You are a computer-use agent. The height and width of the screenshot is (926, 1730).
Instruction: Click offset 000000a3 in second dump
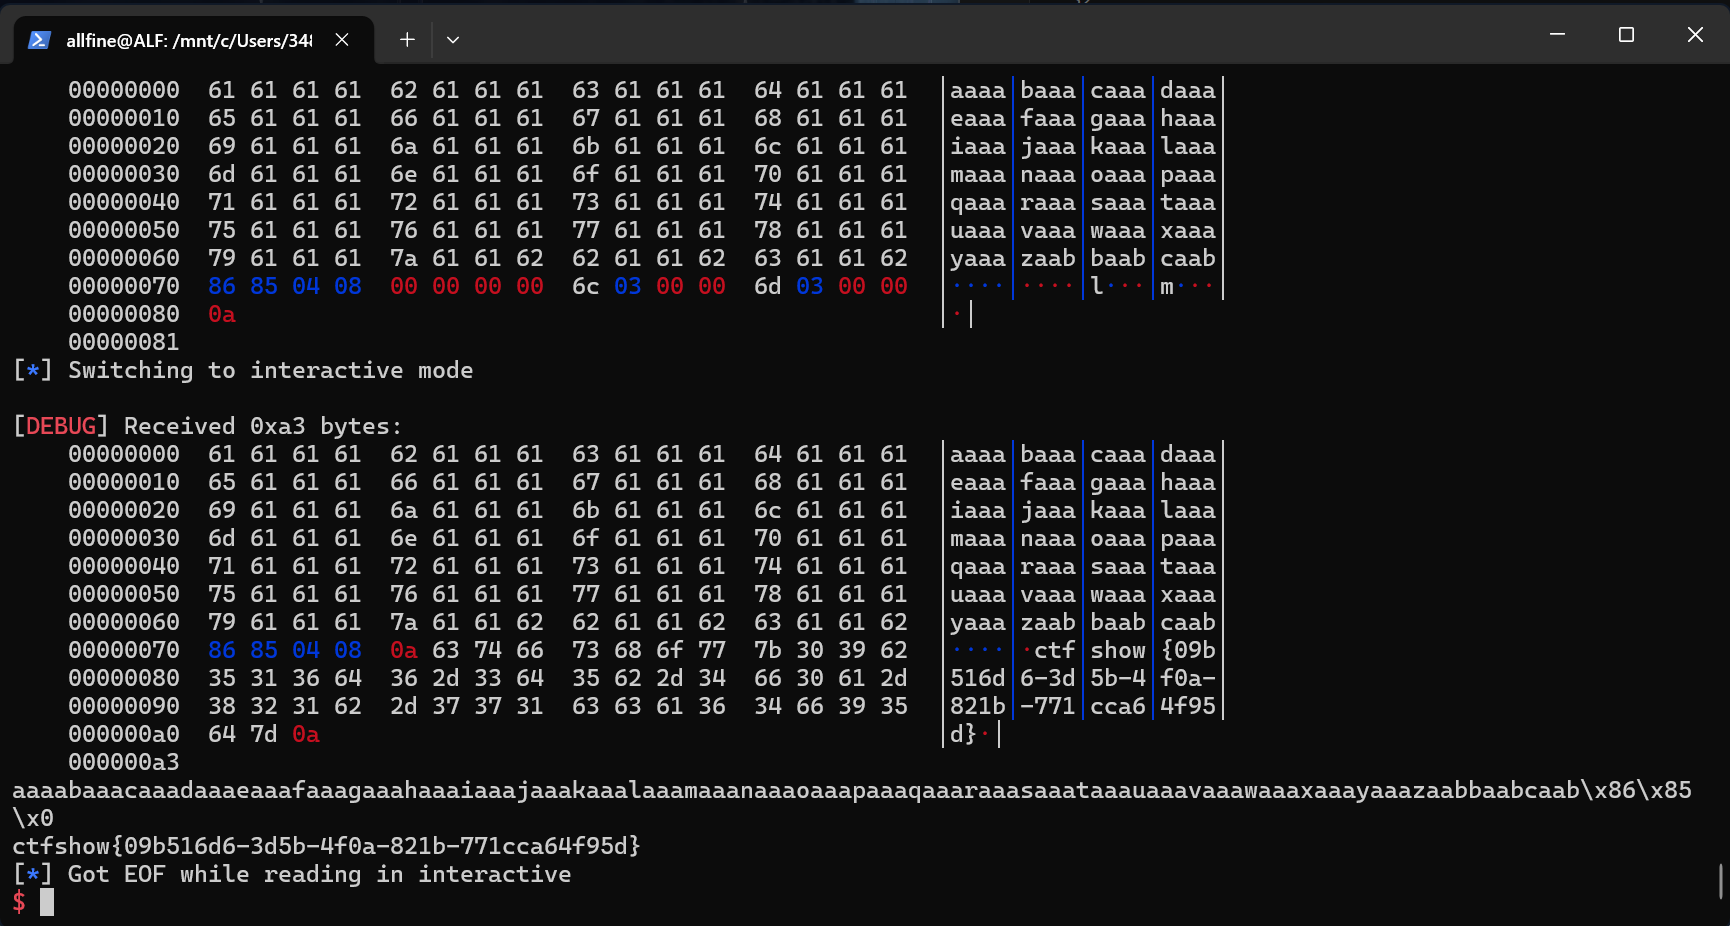(124, 762)
